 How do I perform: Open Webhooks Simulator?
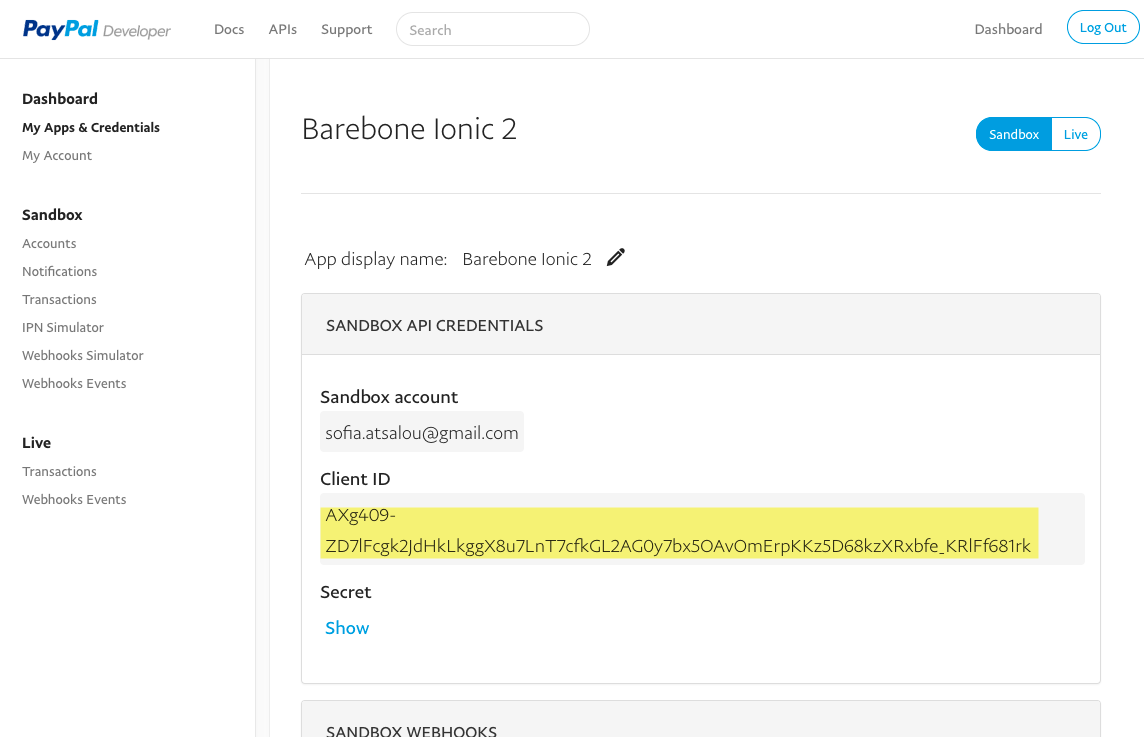click(x=82, y=355)
